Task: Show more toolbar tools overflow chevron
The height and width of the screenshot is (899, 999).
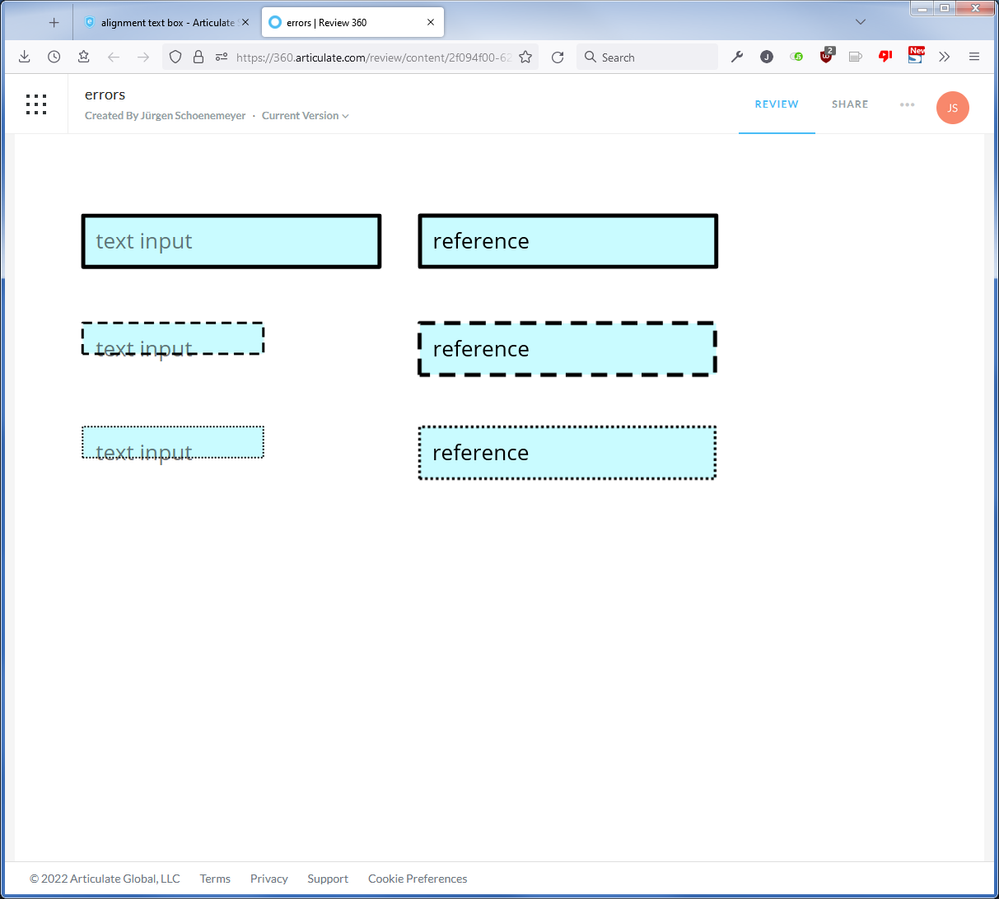Action: (944, 57)
